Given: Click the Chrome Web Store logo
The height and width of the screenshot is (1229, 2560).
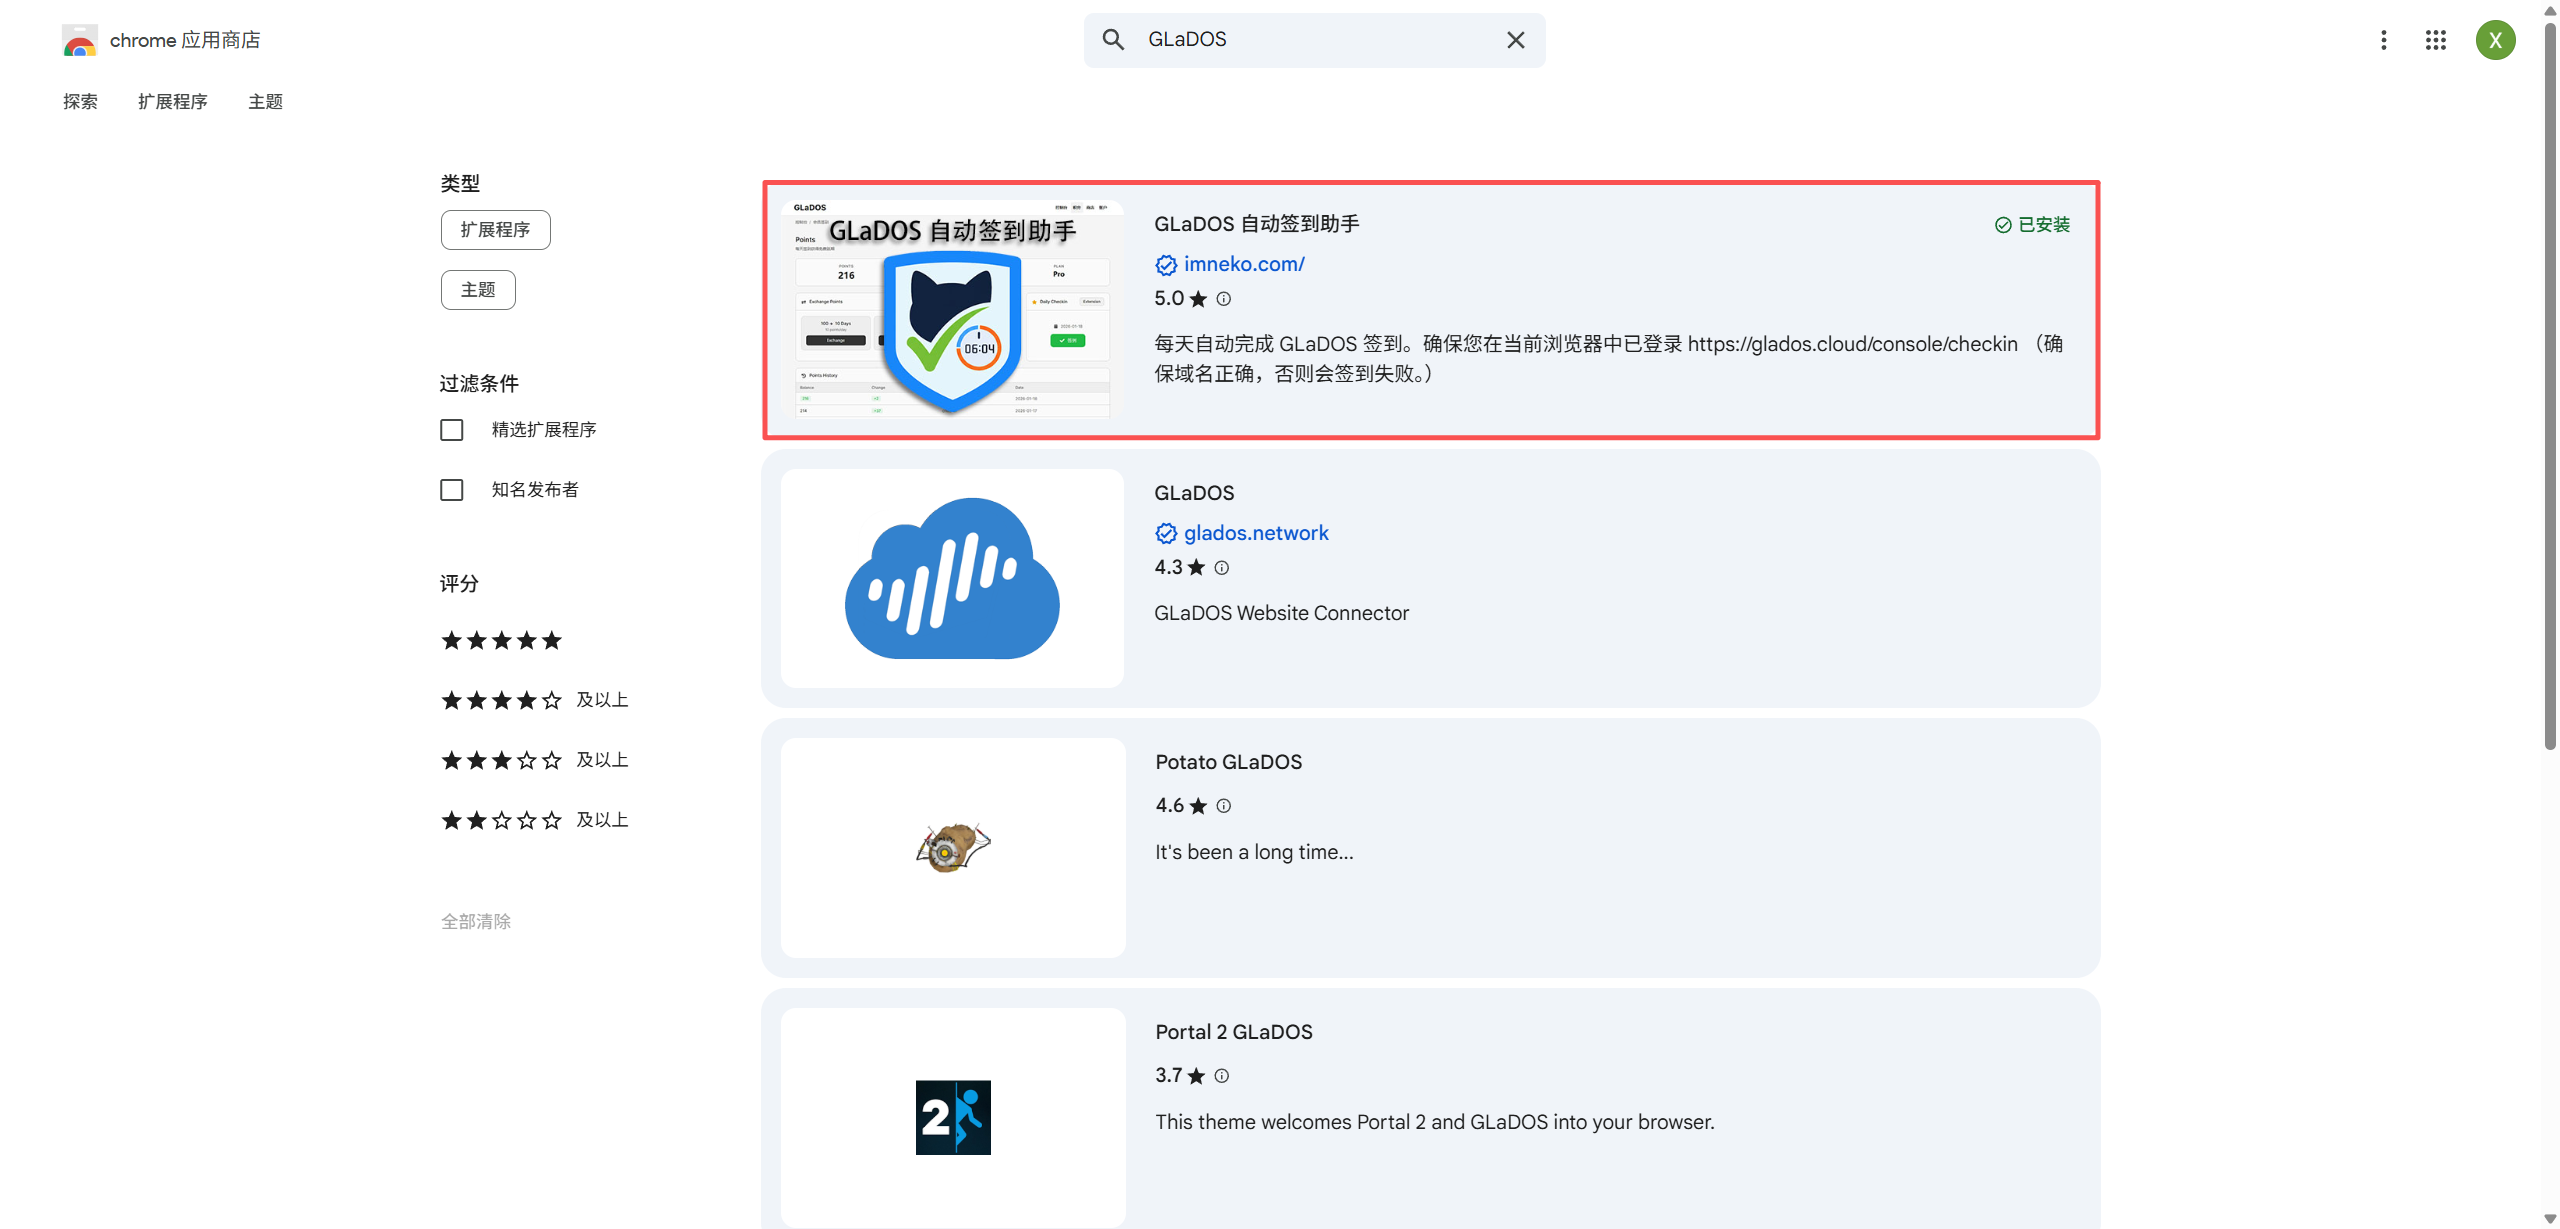Looking at the screenshot, I should (80, 41).
